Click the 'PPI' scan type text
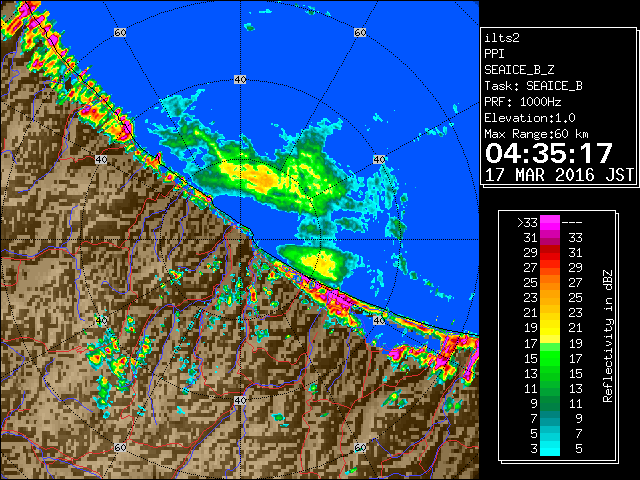 click(494, 54)
